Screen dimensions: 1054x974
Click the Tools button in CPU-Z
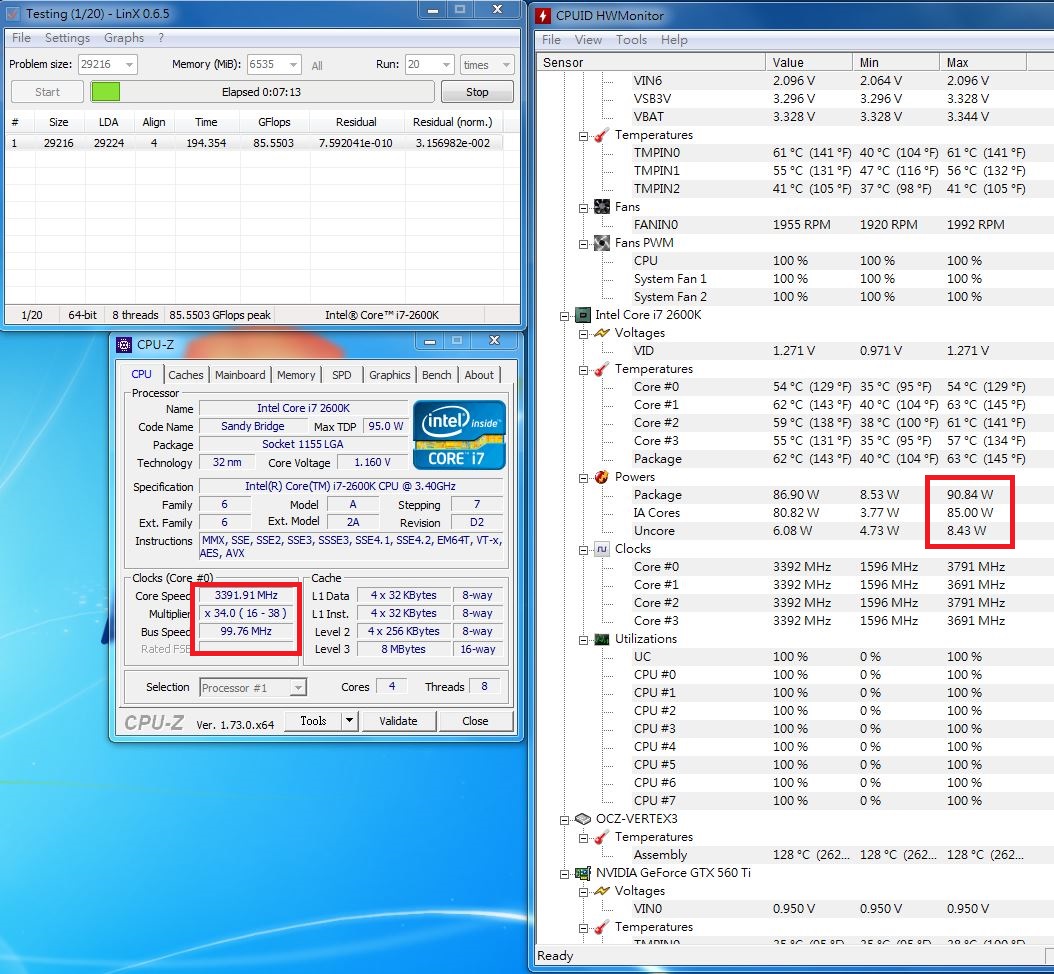tap(313, 721)
